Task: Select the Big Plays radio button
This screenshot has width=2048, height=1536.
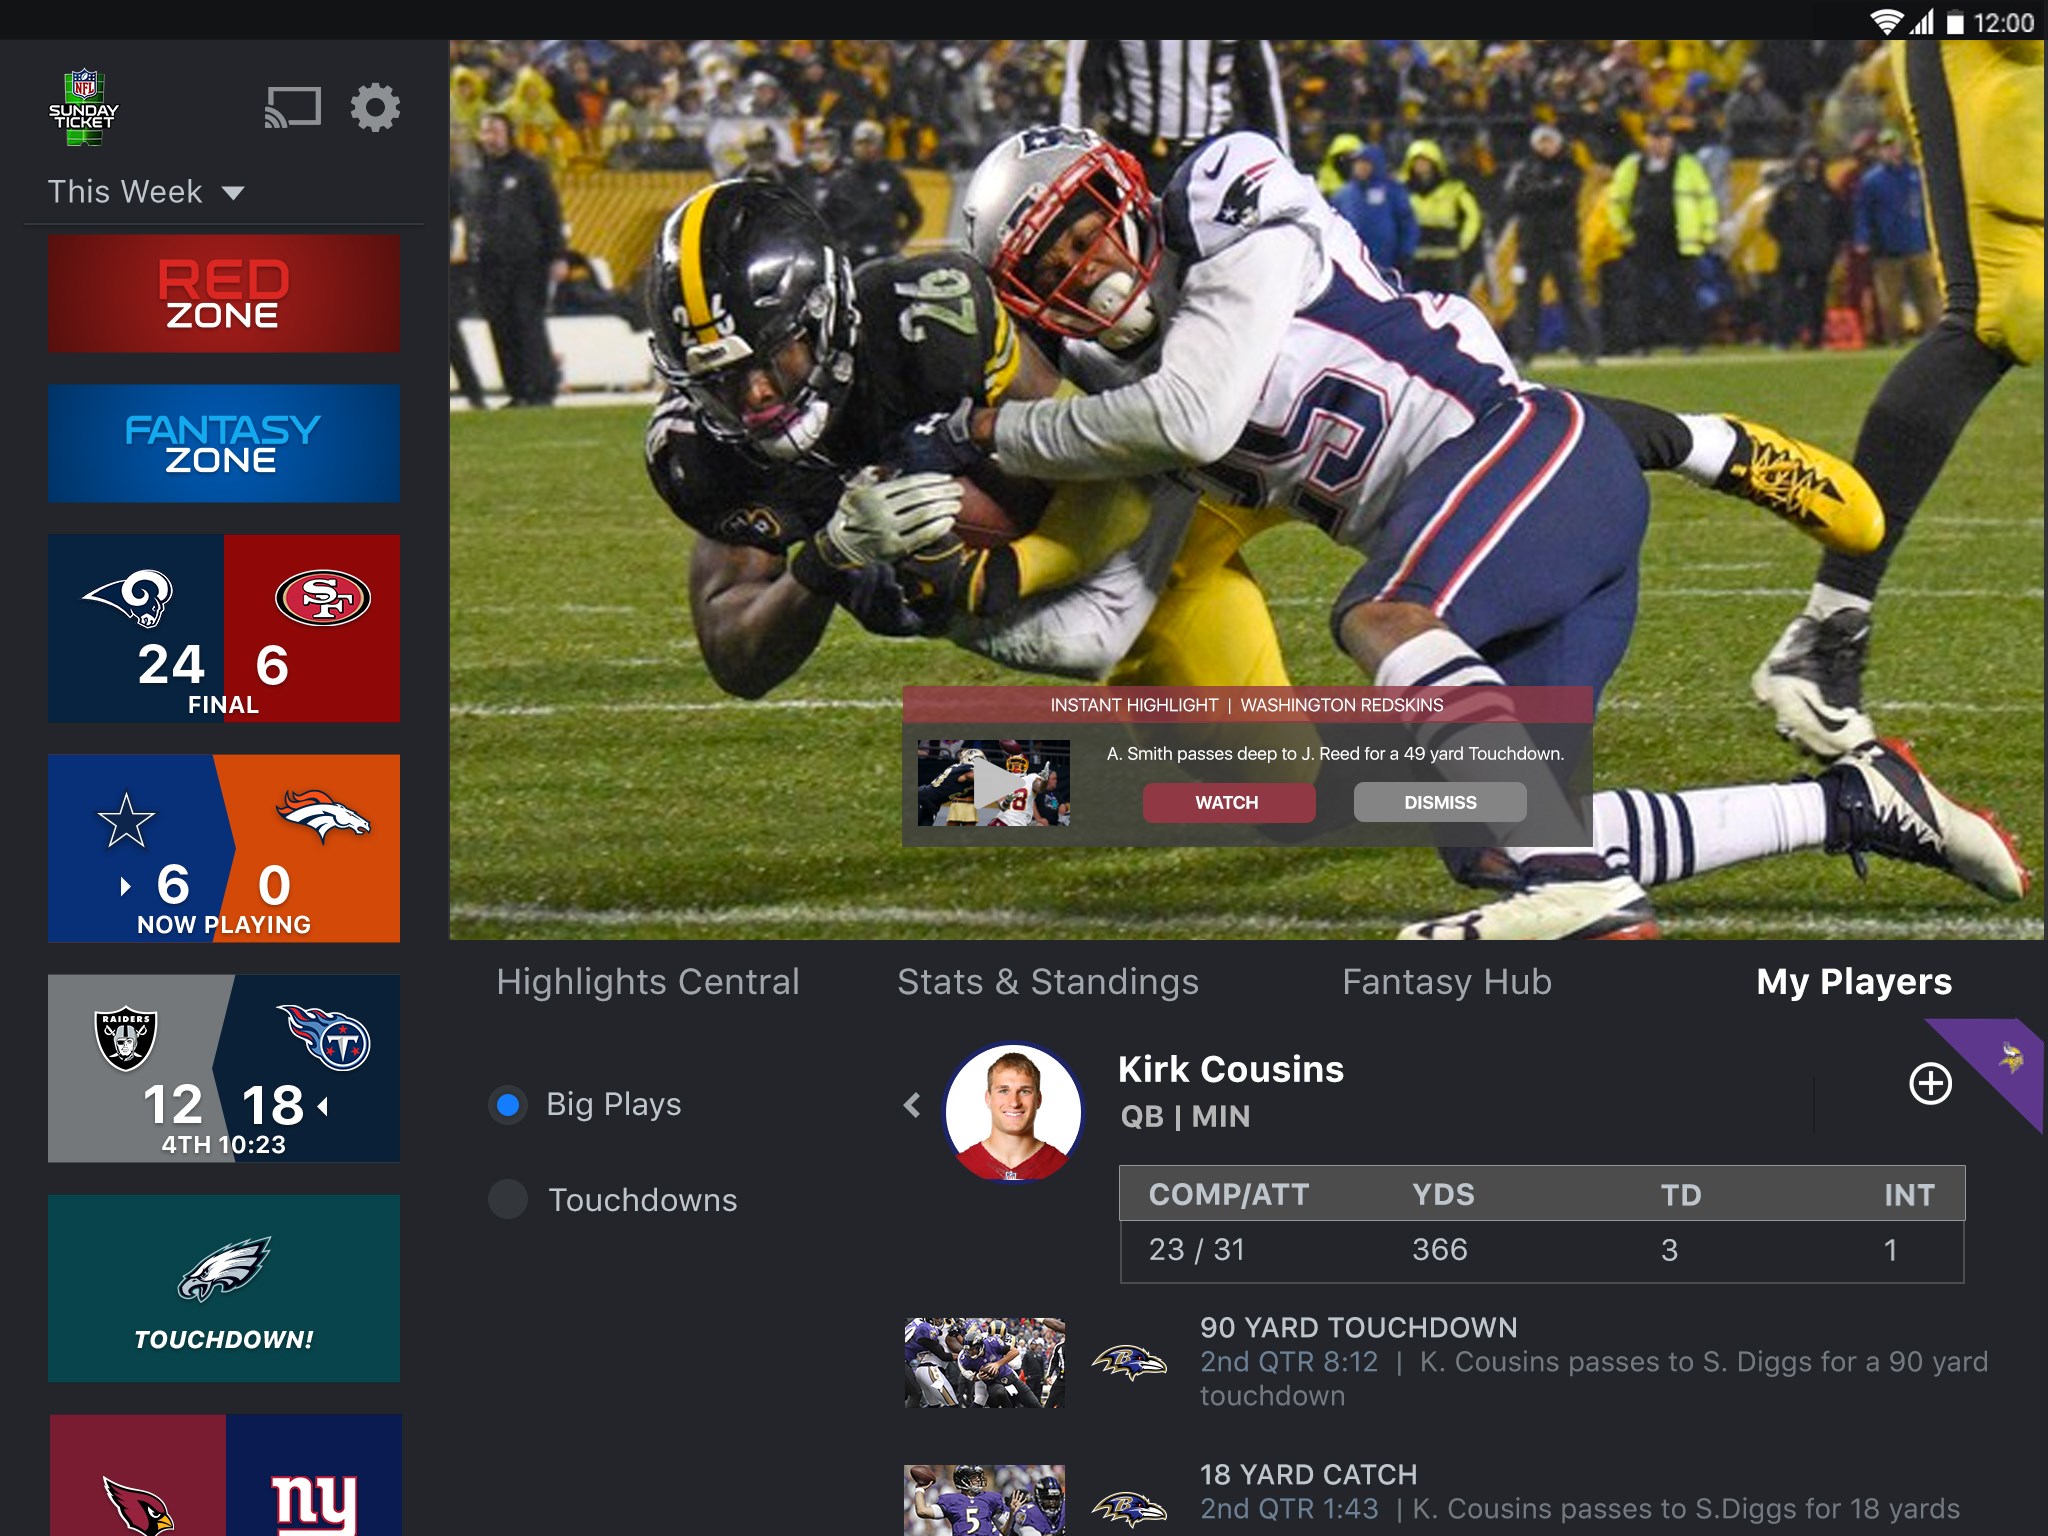Action: click(508, 1104)
